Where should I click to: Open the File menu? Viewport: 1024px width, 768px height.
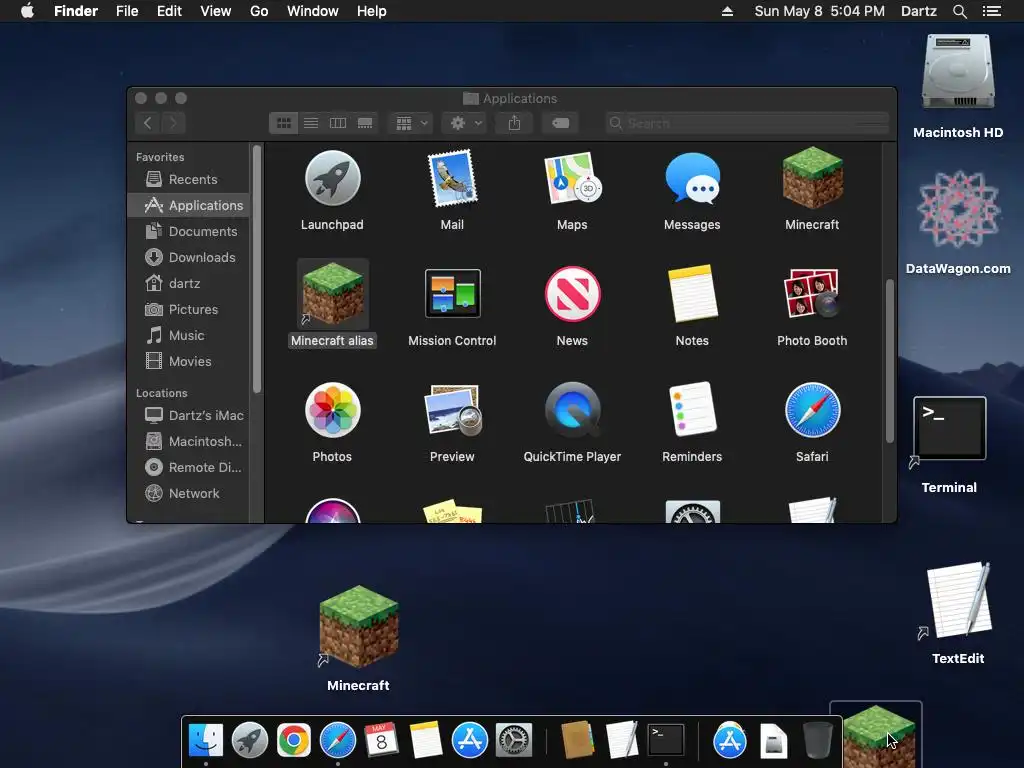click(x=127, y=11)
